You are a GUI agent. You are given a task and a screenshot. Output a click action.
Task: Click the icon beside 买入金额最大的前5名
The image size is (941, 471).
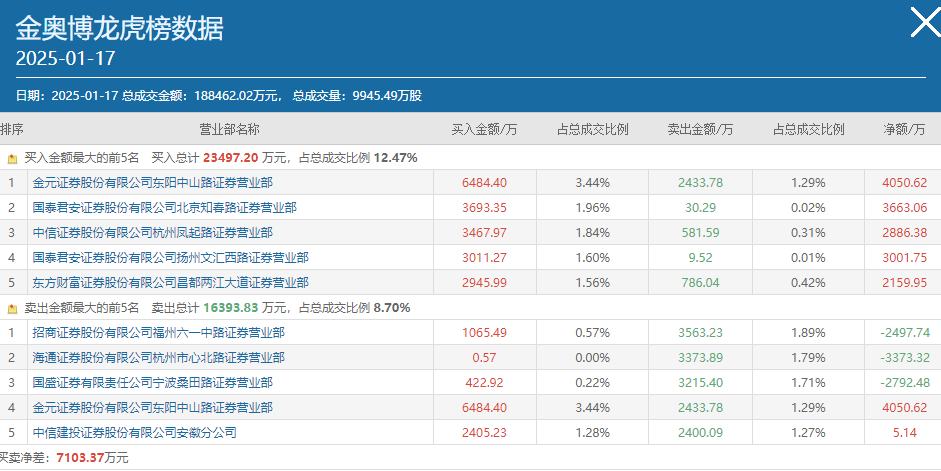tap(13, 159)
